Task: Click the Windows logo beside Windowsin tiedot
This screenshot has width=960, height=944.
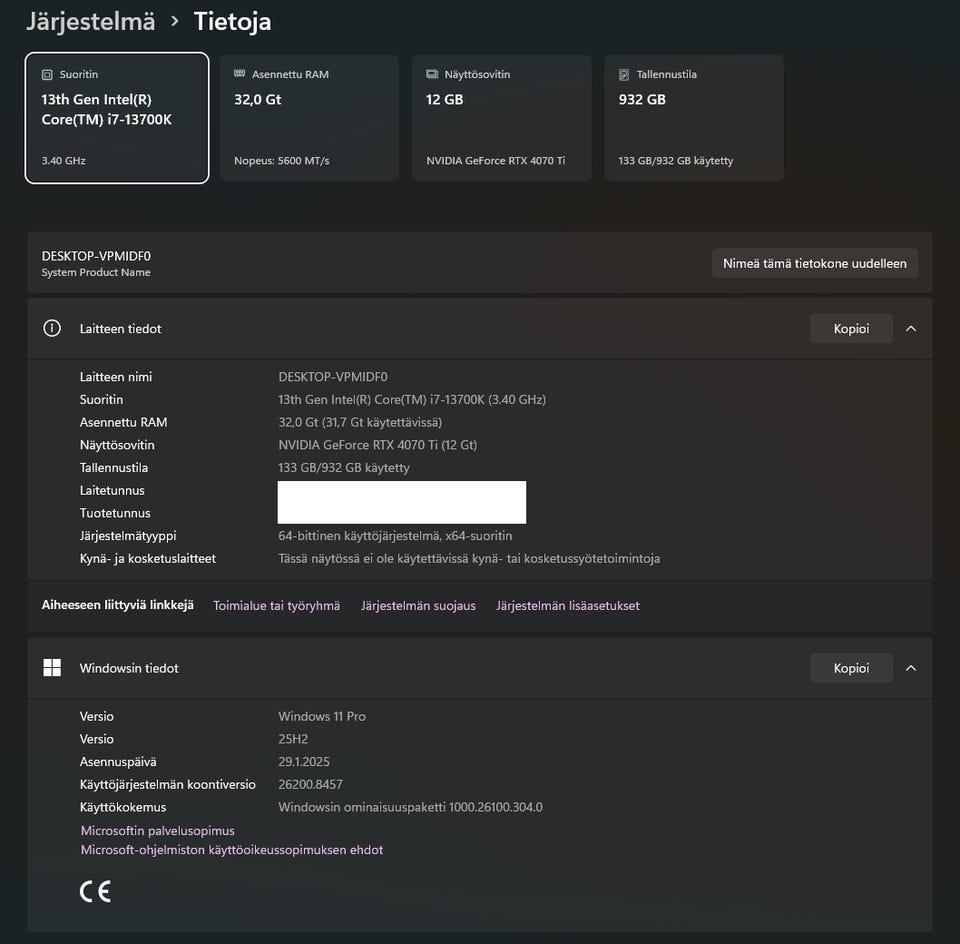Action: (52, 667)
